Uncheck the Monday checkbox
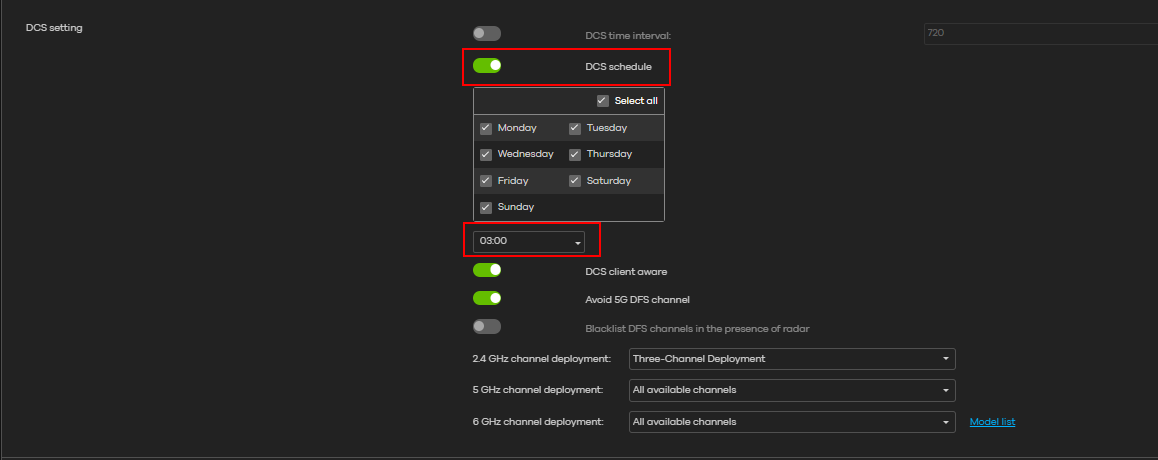This screenshot has width=1158, height=460. click(x=486, y=128)
